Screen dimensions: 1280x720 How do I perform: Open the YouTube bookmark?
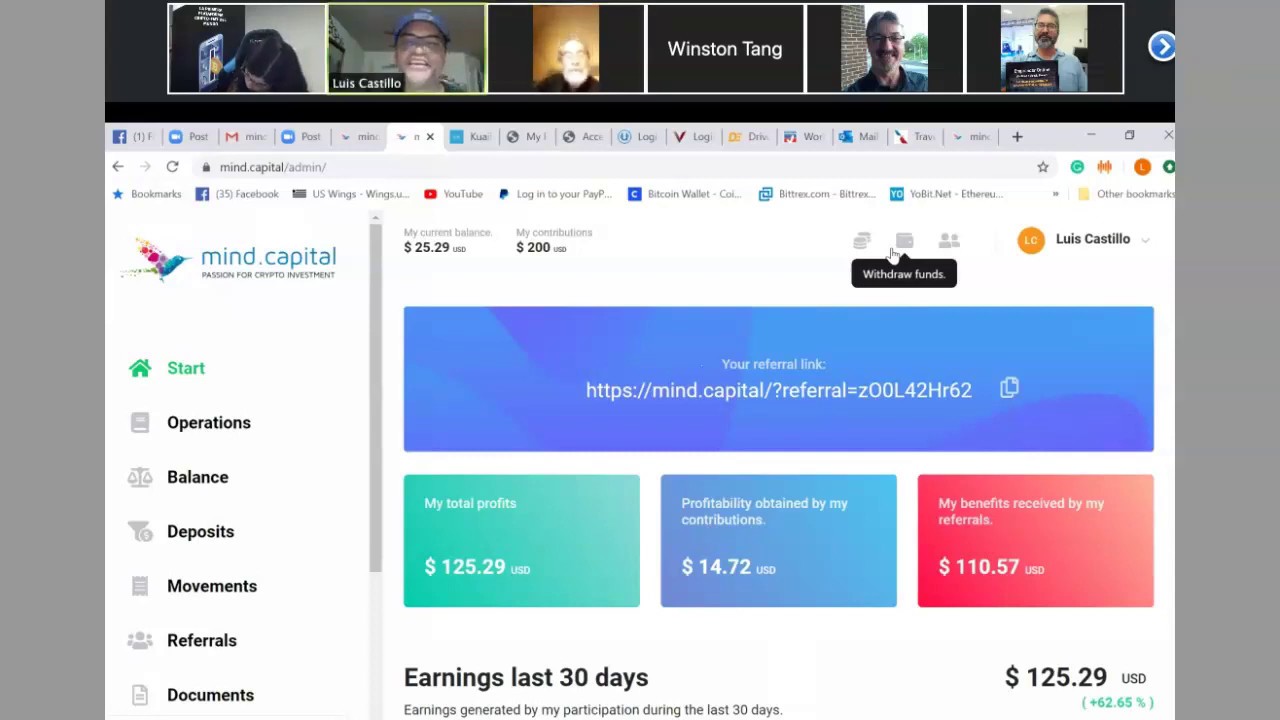point(453,194)
